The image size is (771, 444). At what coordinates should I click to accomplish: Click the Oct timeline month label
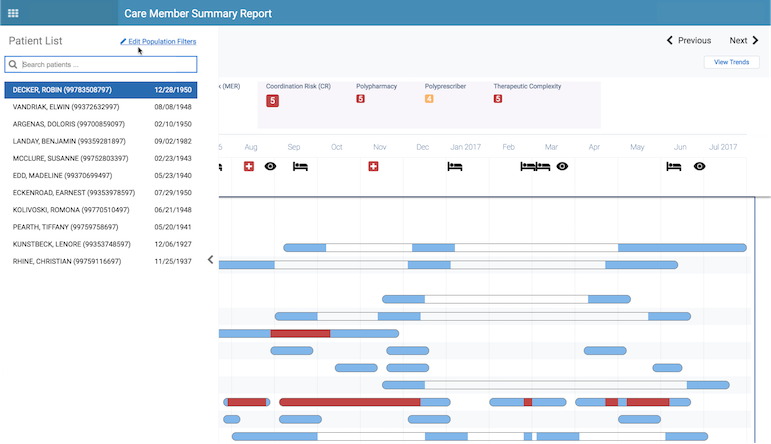pos(336,147)
